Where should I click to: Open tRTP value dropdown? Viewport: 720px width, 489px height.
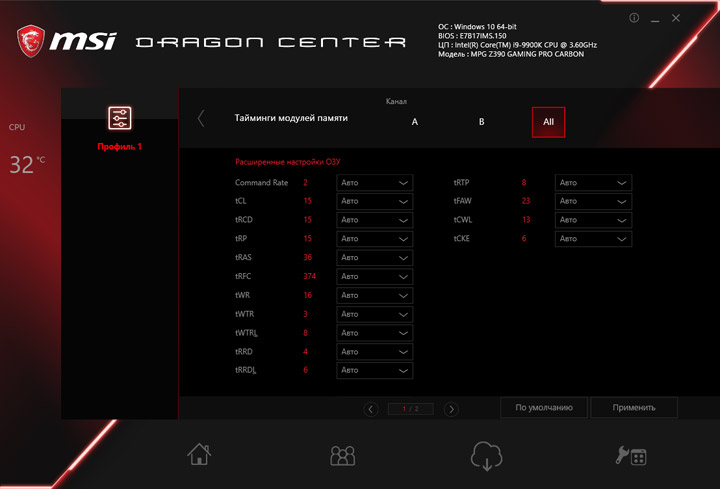[x=593, y=183]
